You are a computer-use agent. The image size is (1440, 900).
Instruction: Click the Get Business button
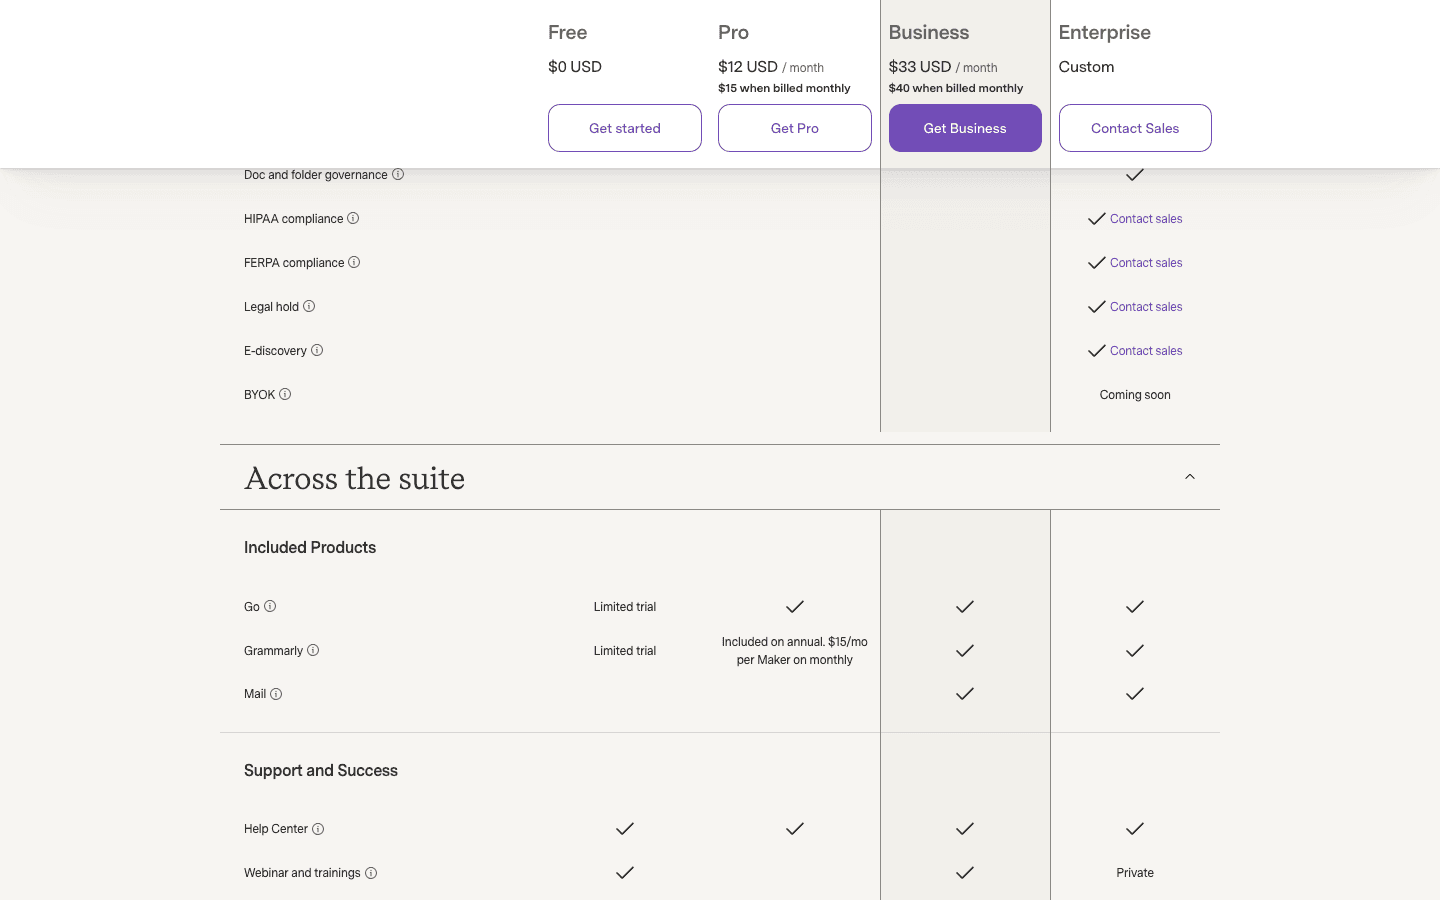(965, 128)
